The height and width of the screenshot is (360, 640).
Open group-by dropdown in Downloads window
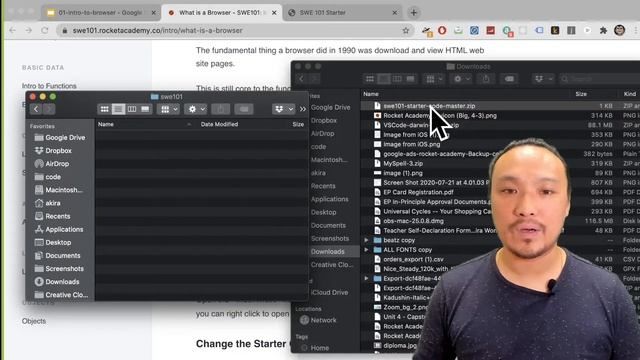click(x=434, y=79)
